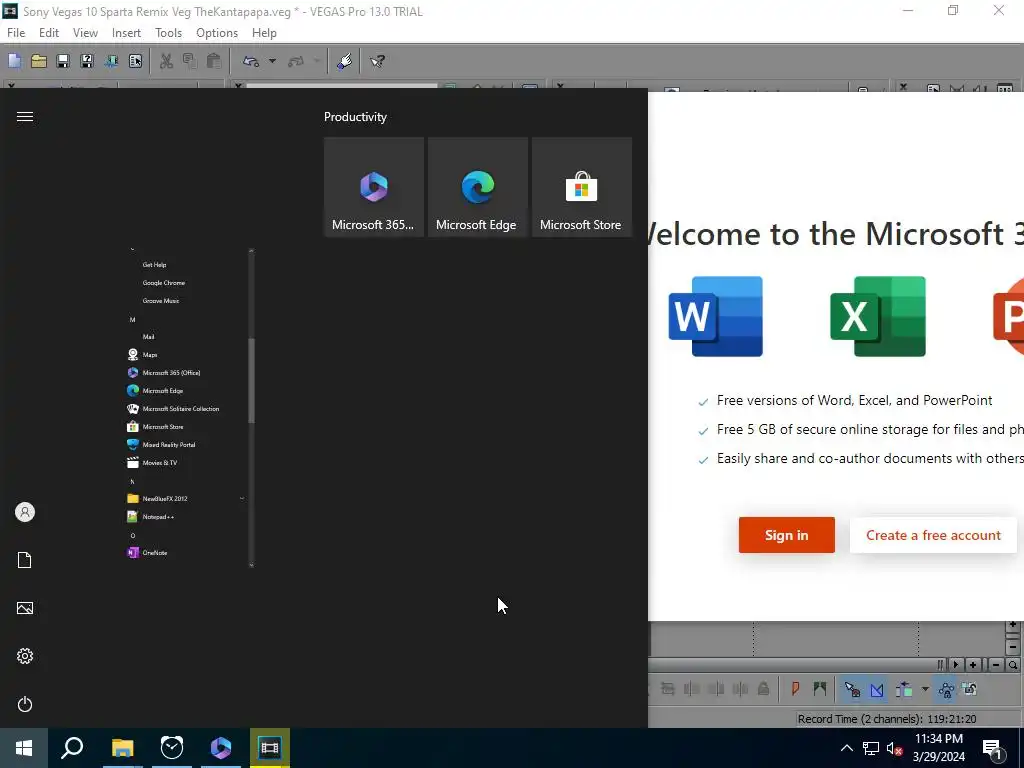Switch to the Vegas Pro taskbar icon

pos(269,748)
